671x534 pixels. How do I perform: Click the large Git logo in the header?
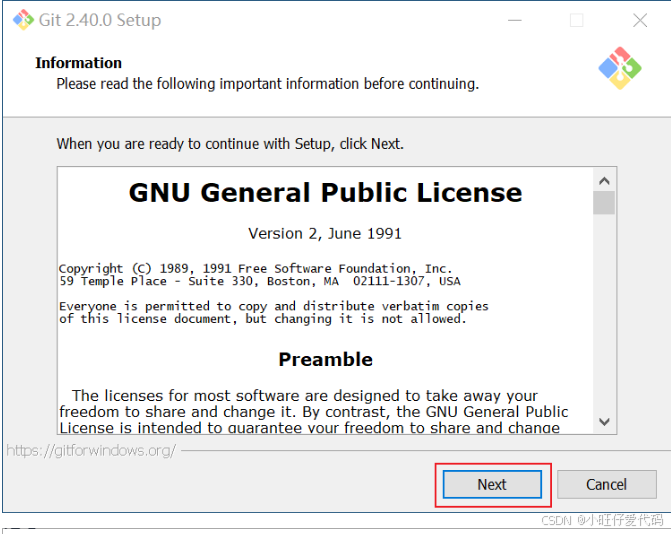click(620, 68)
